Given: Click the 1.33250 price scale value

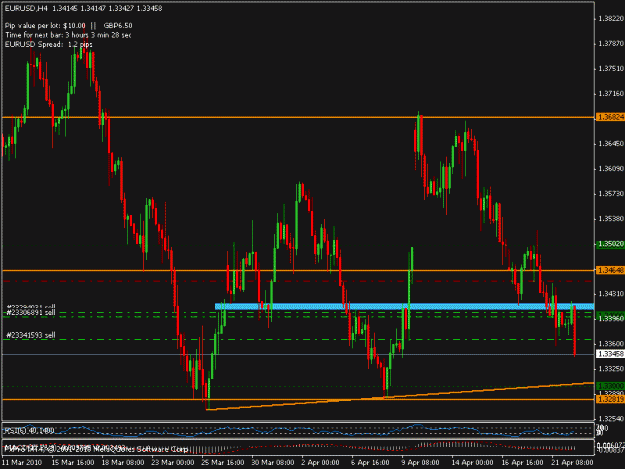Looking at the screenshot, I should click(611, 369).
